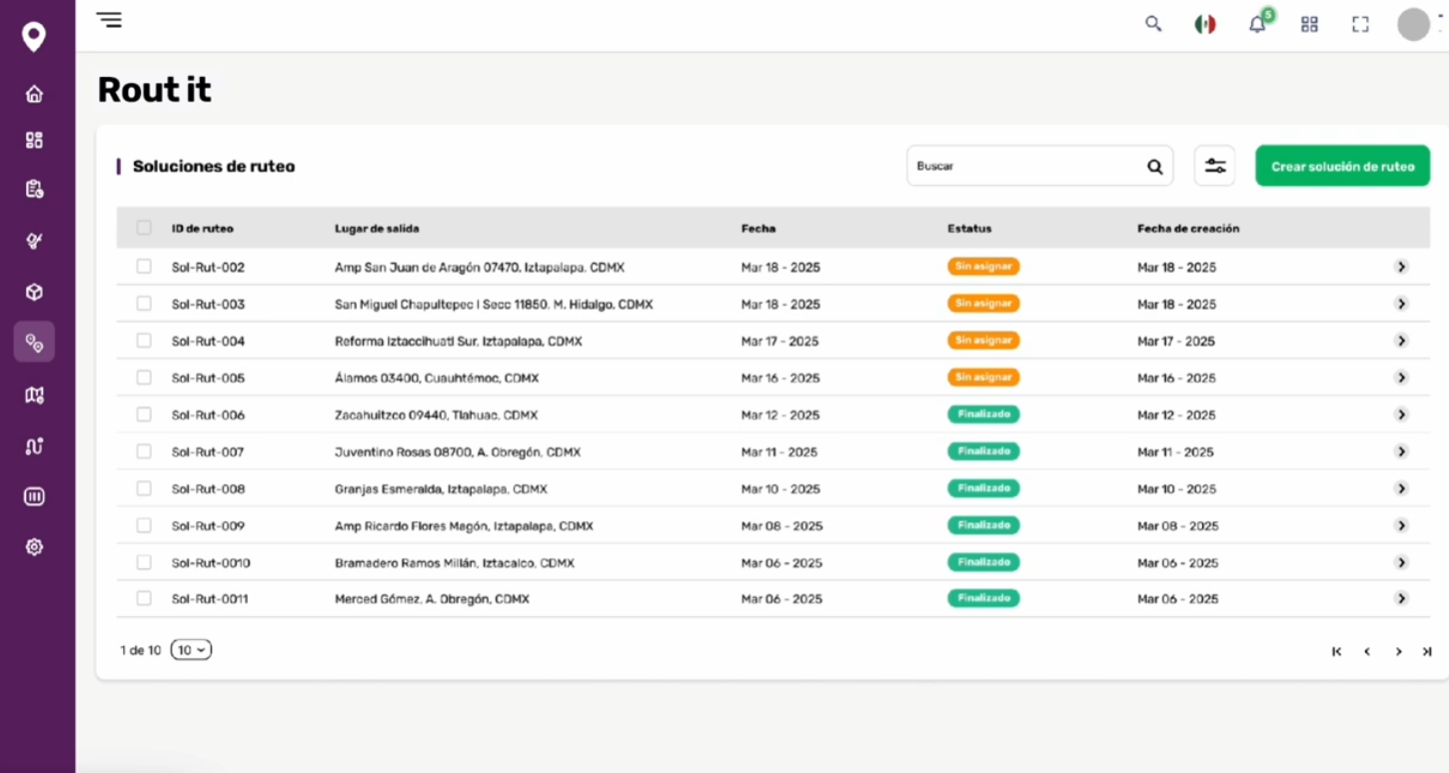The width and height of the screenshot is (1449, 773).
Task: Open the apps grid icon in top bar
Action: (x=1309, y=24)
